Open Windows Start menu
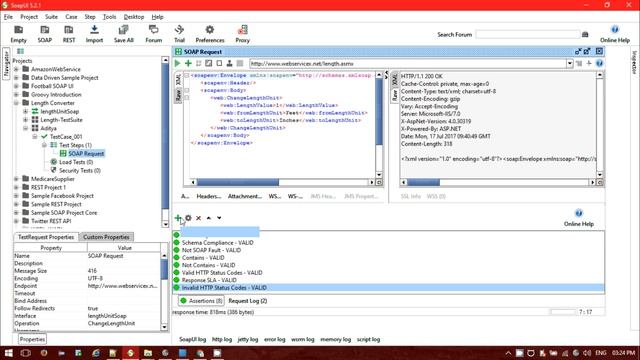640x360 pixels. click(x=8, y=353)
